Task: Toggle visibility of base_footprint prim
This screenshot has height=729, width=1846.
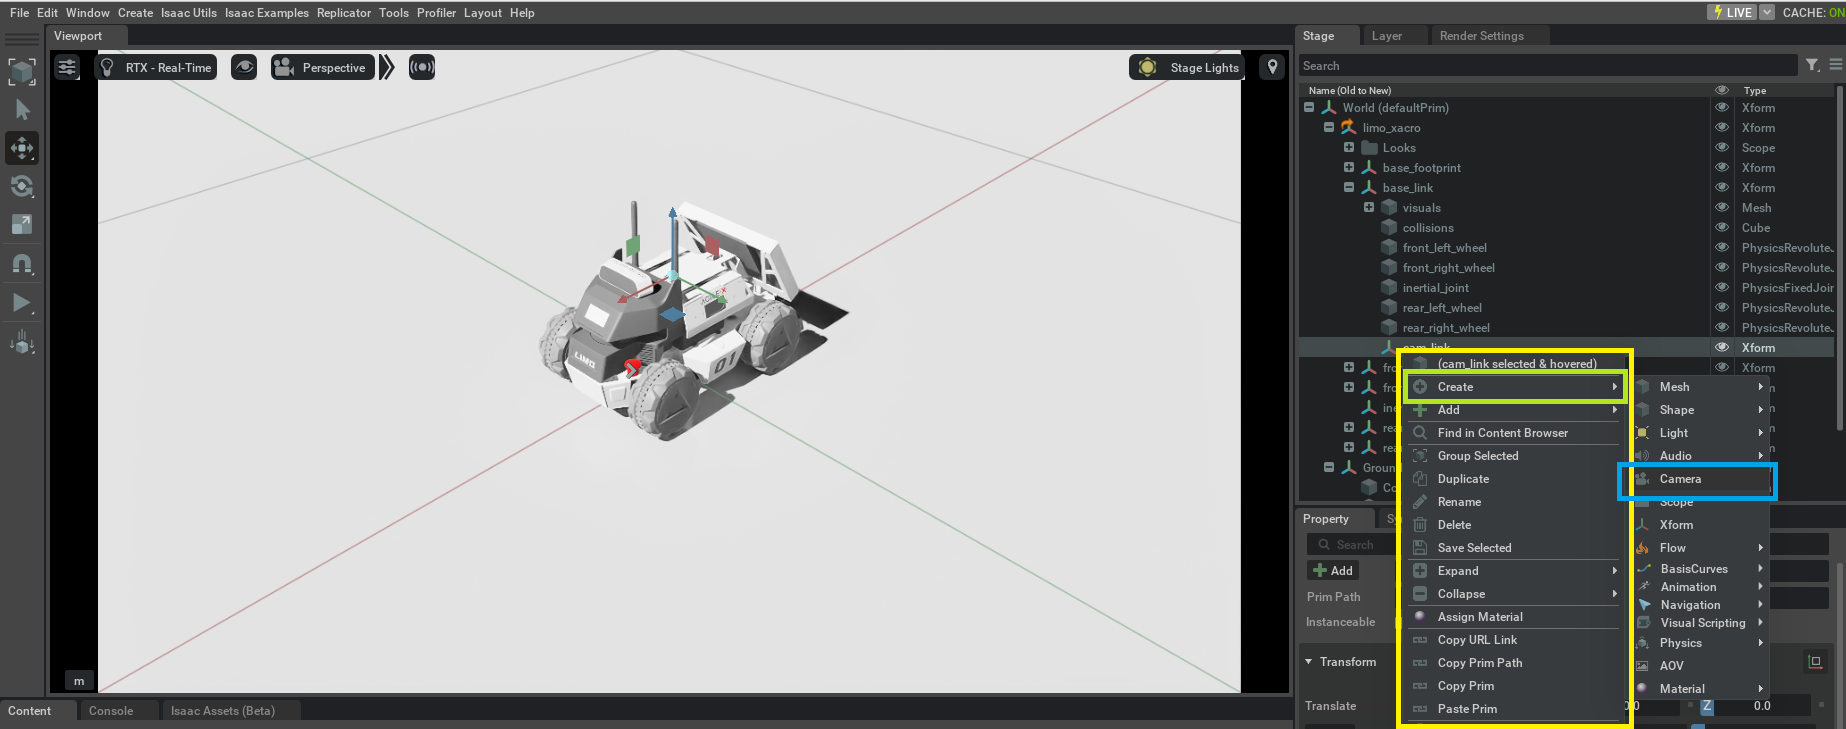Action: click(1722, 167)
